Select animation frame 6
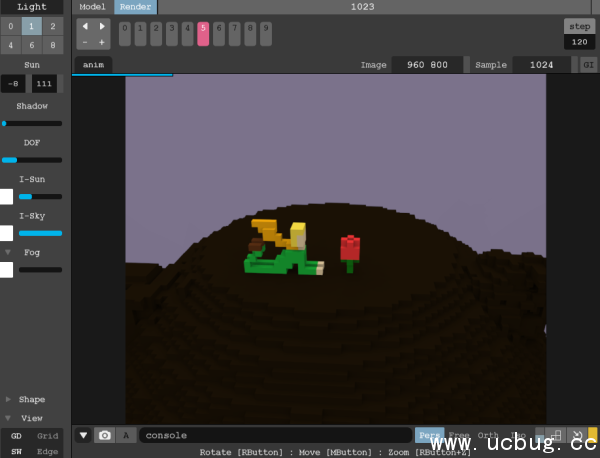 point(219,34)
